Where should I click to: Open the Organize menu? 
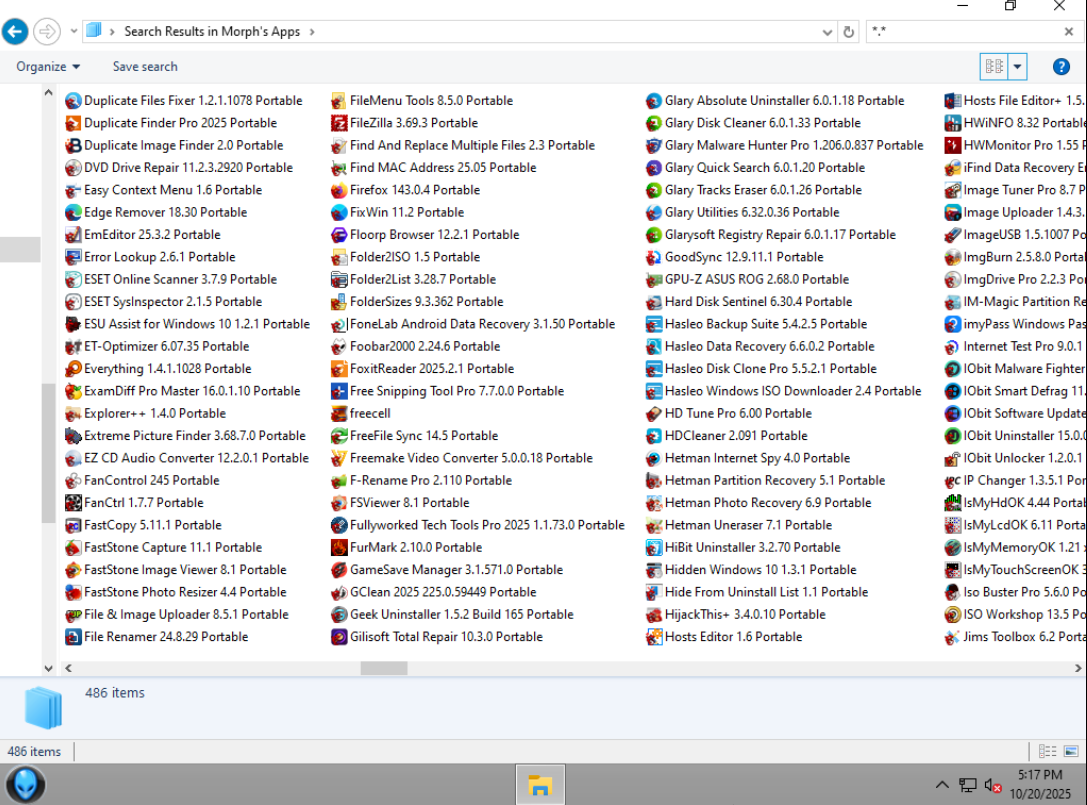[x=48, y=67]
